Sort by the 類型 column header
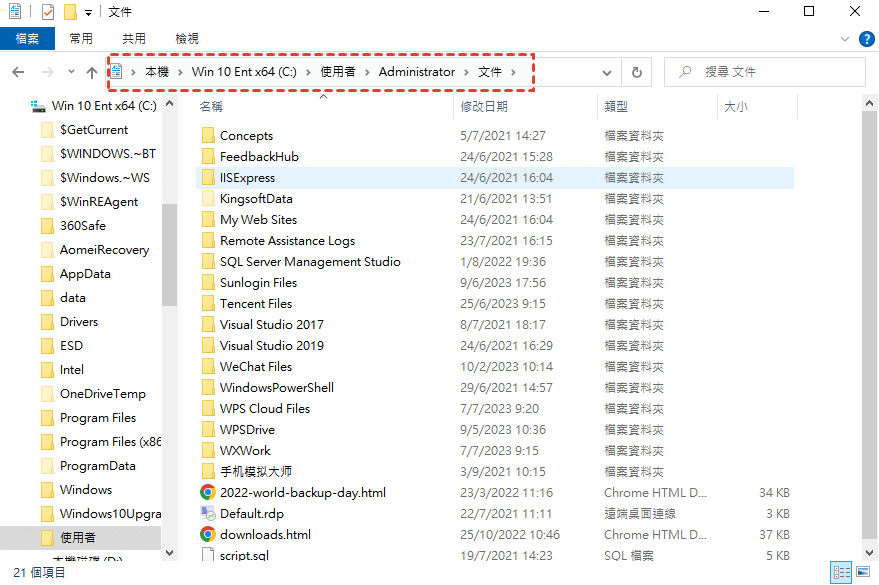 pos(616,106)
